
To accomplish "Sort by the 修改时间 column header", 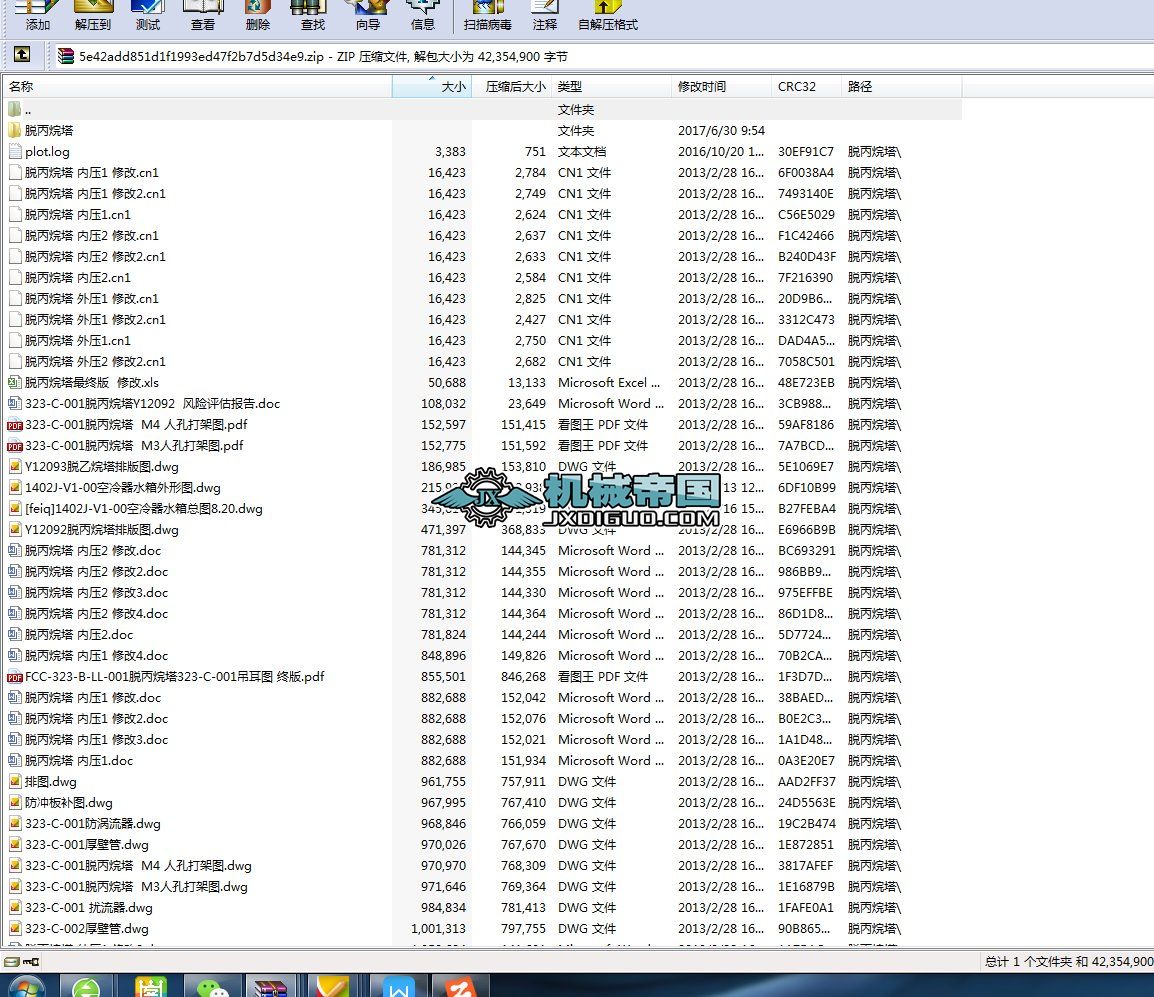I will [x=722, y=86].
